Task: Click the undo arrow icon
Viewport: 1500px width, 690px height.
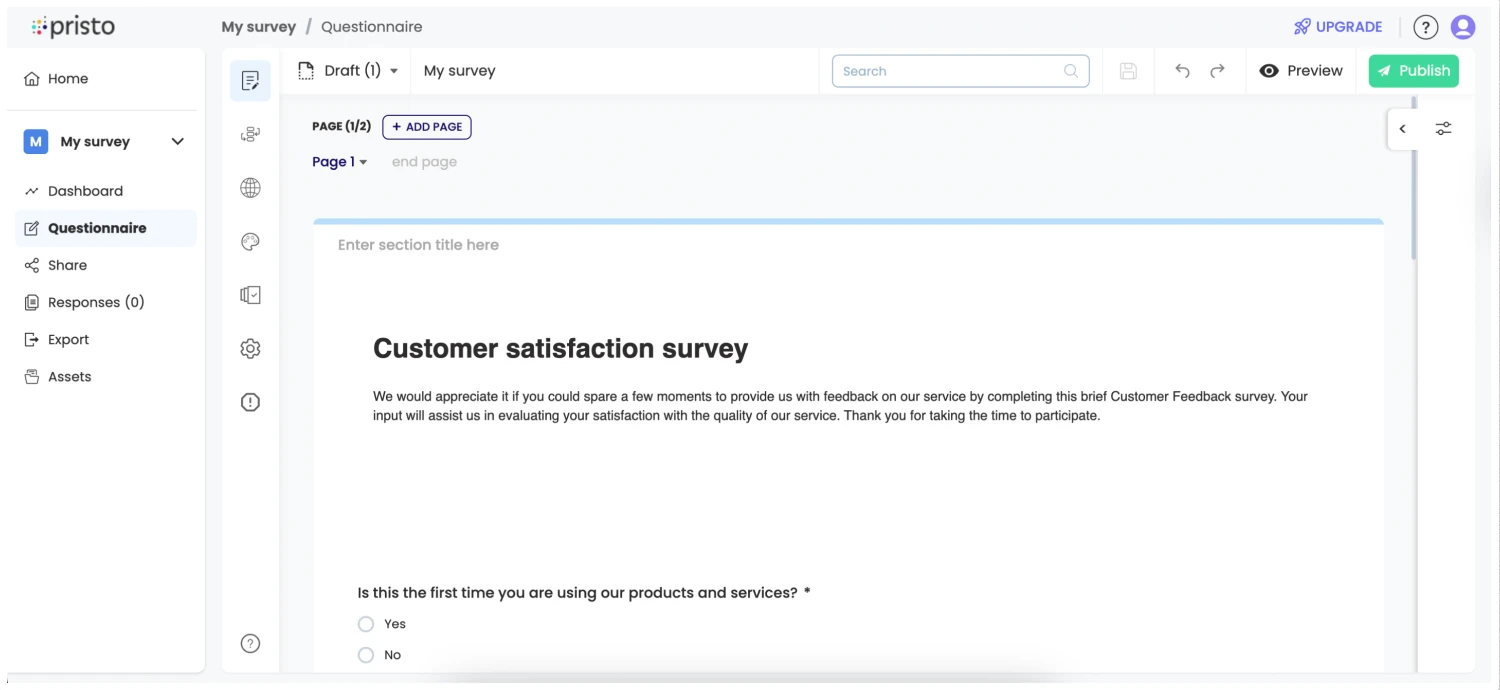Action: click(x=1182, y=71)
